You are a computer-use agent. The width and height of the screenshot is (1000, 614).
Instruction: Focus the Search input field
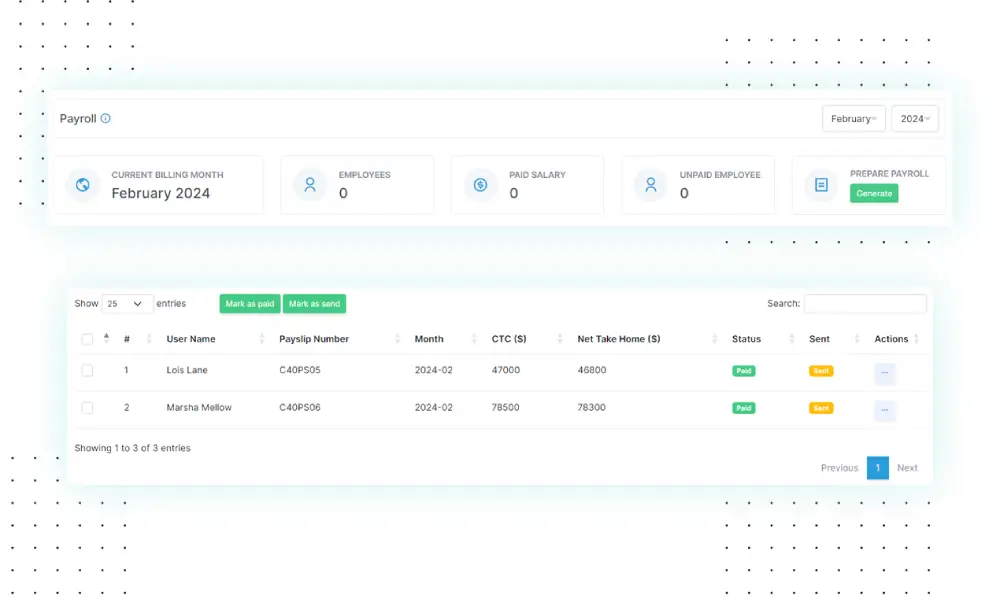click(865, 304)
